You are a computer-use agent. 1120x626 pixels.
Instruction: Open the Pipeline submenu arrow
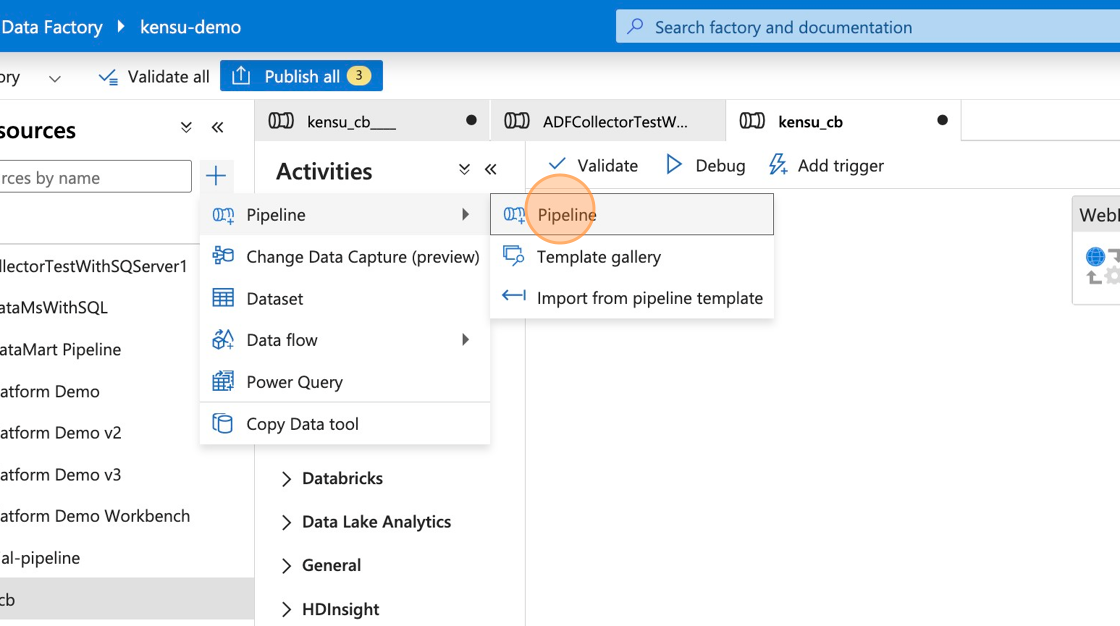(466, 214)
